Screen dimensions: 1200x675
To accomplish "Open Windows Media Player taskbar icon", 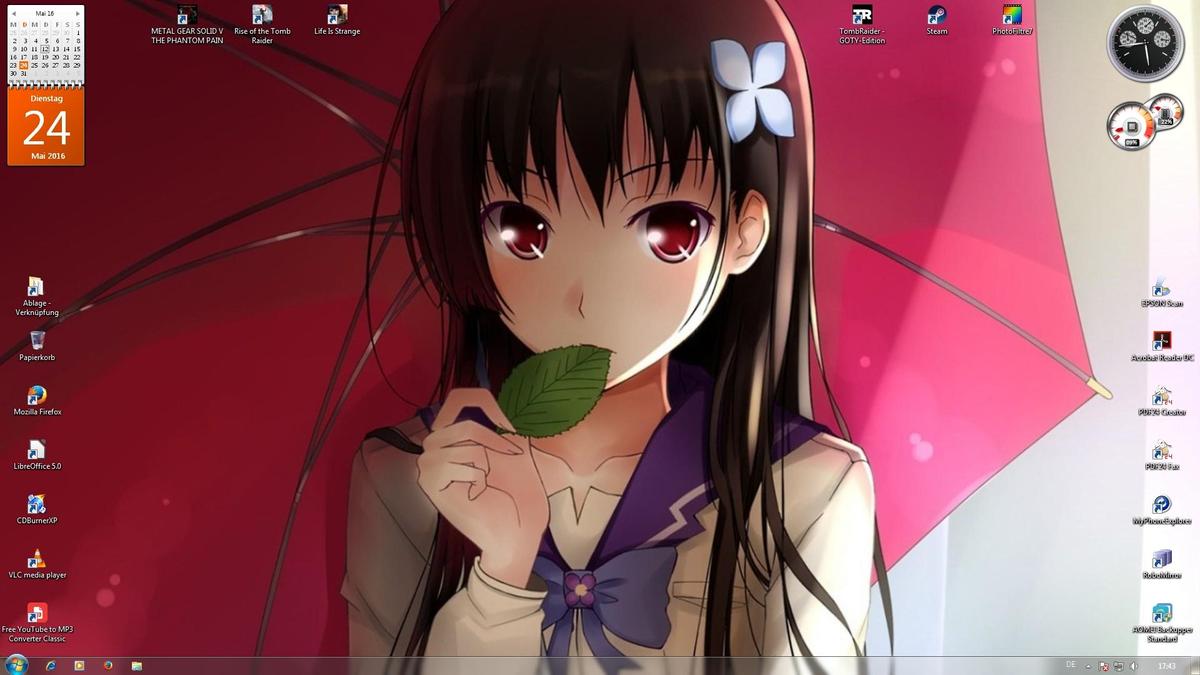I will [79, 665].
